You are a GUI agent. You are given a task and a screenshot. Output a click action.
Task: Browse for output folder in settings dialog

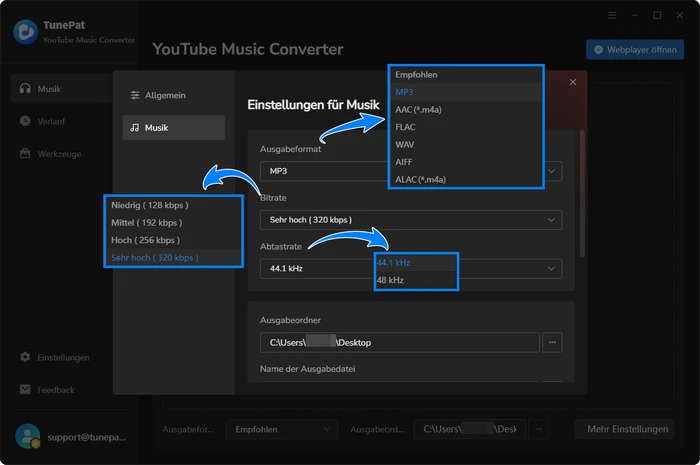[552, 343]
